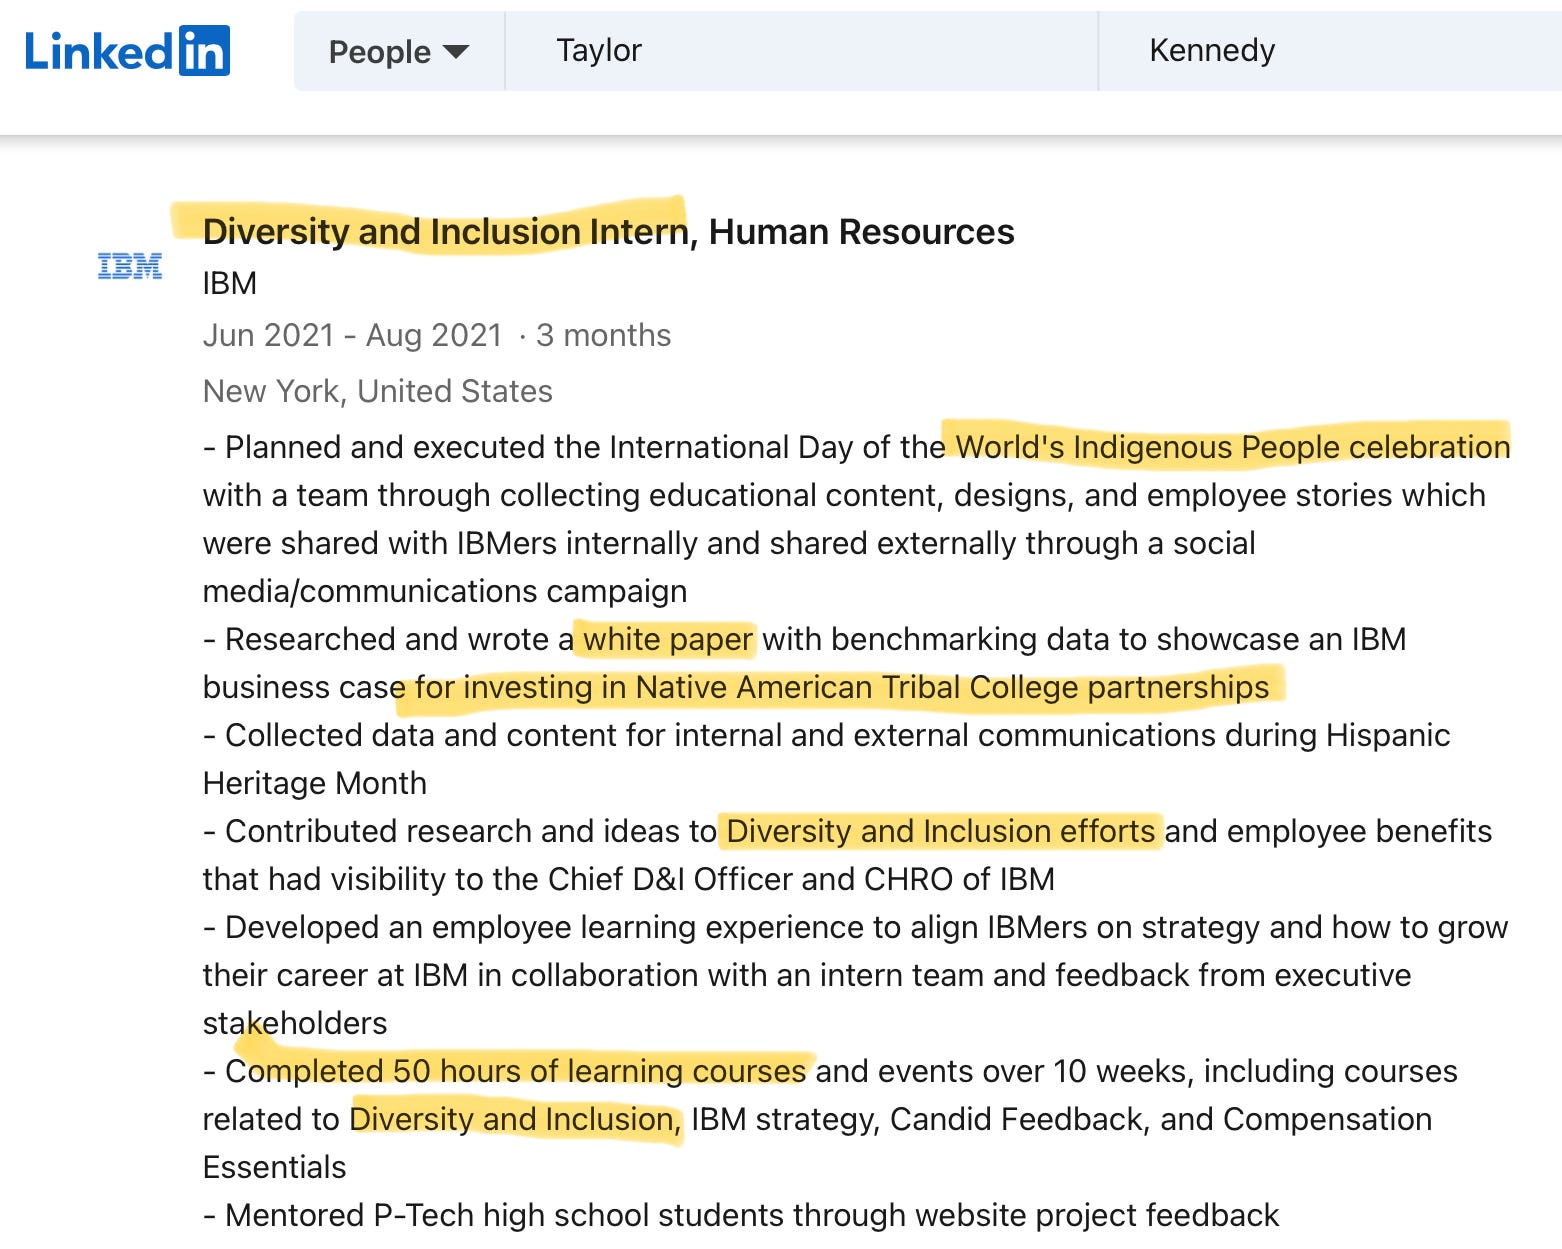Click the 'Diversity and Inclusion efforts' phrase
1562x1249 pixels.
[x=941, y=831]
